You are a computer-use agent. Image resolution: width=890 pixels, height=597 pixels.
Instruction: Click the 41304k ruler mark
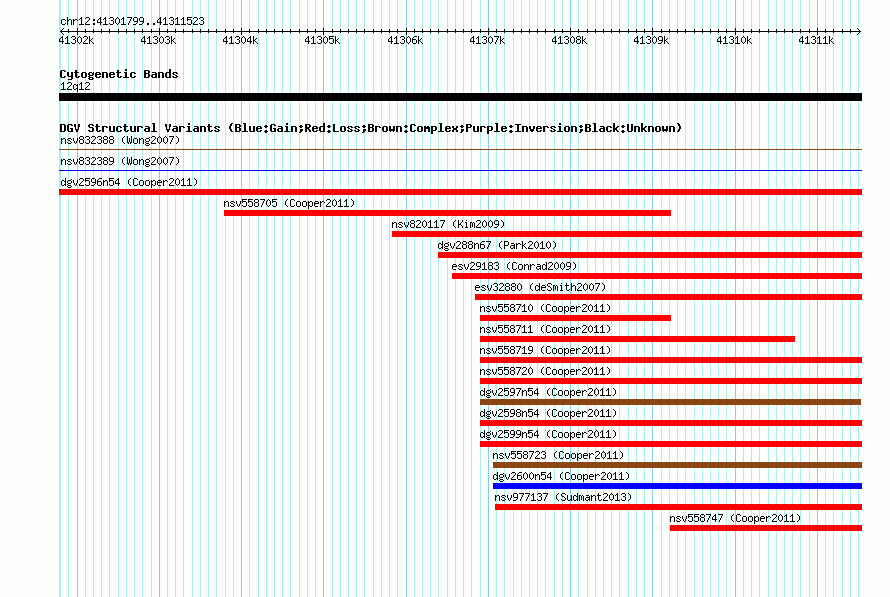pos(240,40)
